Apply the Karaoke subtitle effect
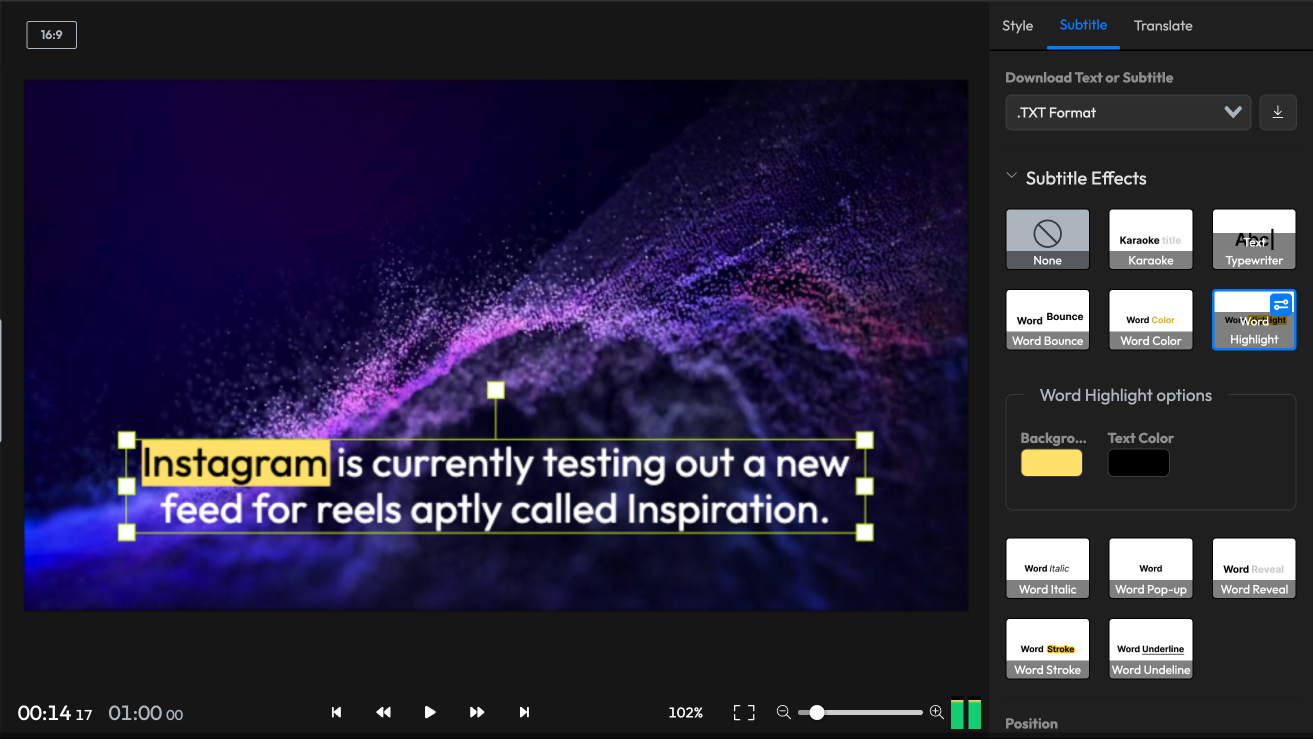The width and height of the screenshot is (1313, 739). 1151,240
